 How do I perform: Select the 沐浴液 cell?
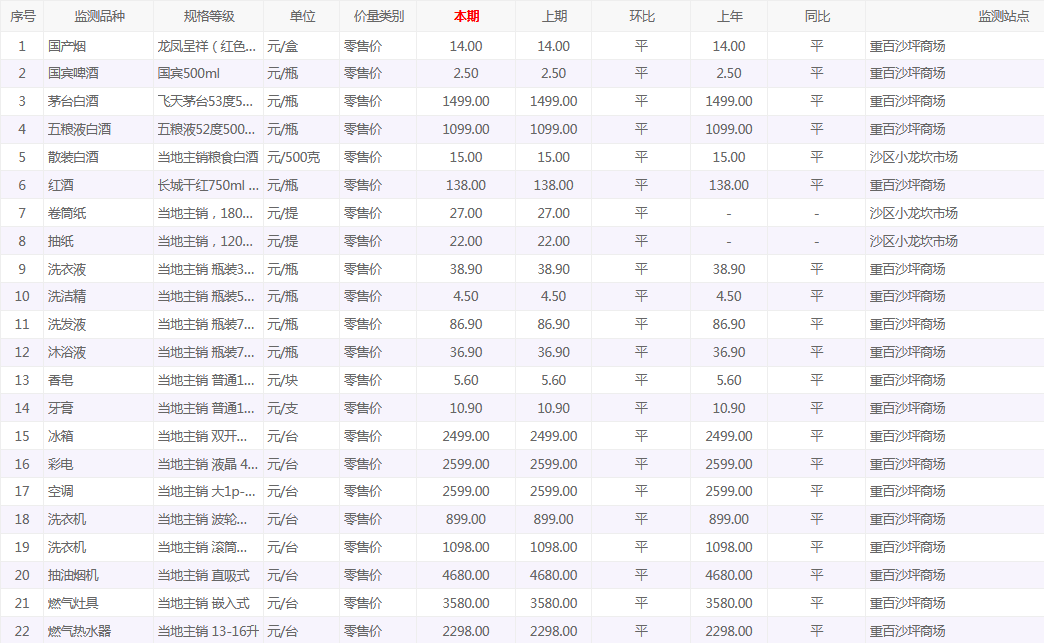point(67,352)
